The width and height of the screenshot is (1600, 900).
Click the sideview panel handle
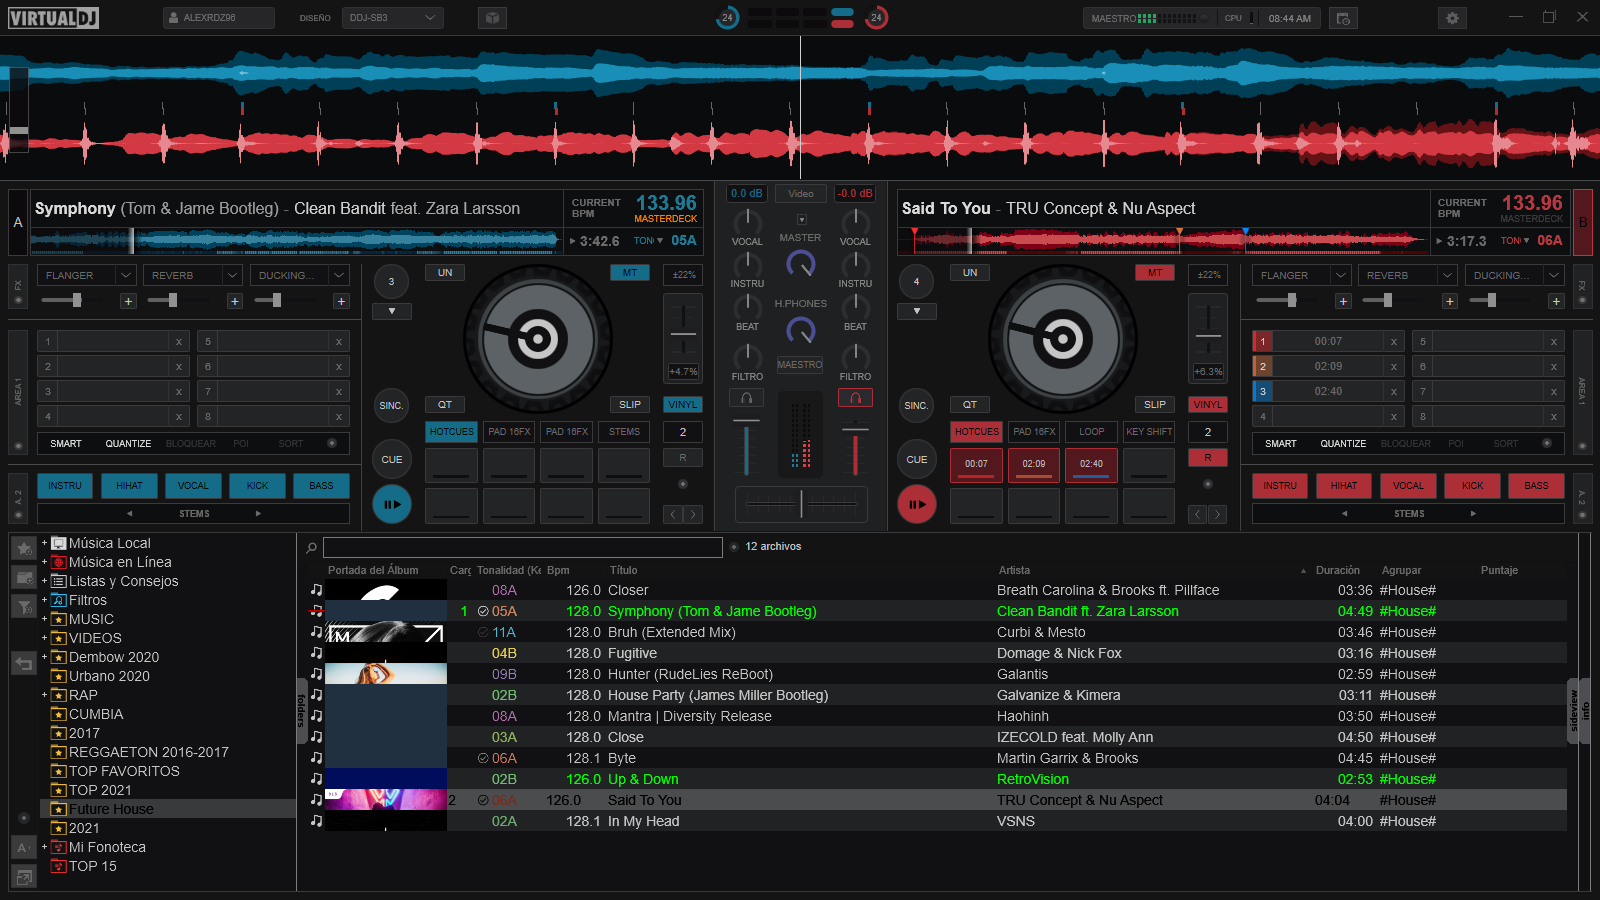coord(1573,709)
